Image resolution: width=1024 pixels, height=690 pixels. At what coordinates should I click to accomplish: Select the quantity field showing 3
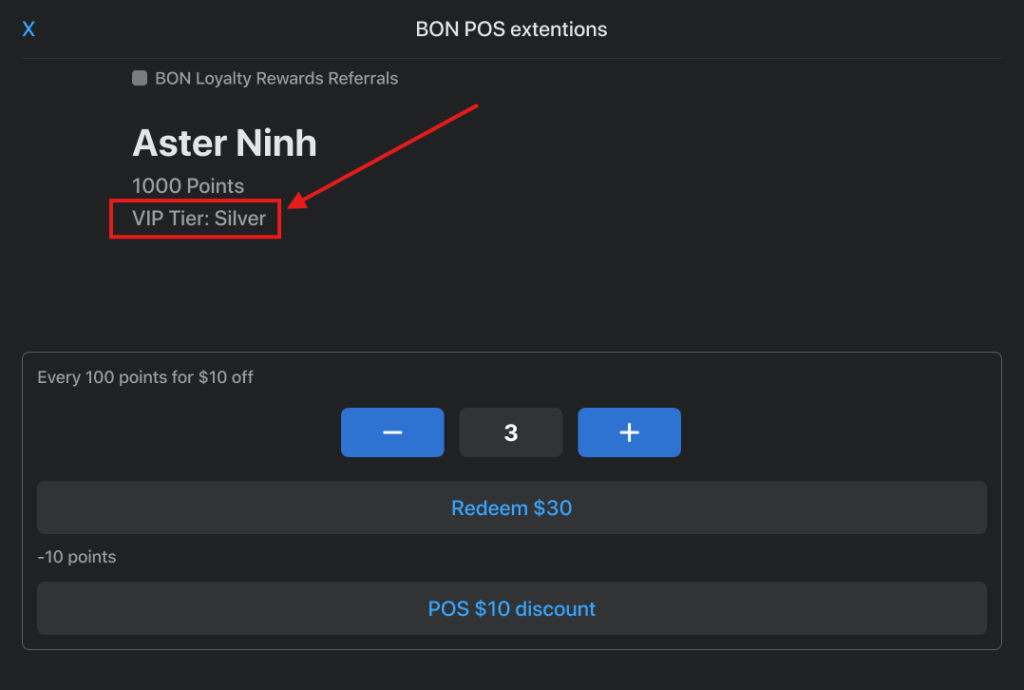tap(511, 432)
